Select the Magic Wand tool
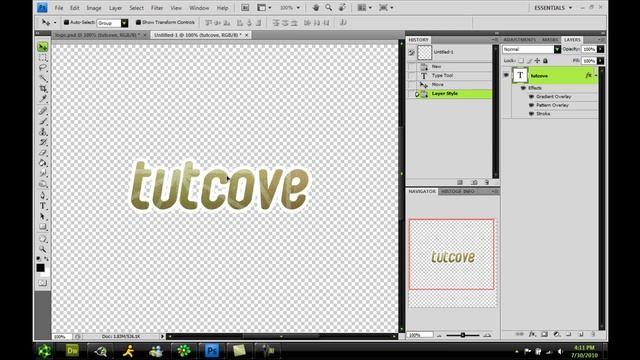Viewport: 640px width, 360px height. (x=42, y=78)
